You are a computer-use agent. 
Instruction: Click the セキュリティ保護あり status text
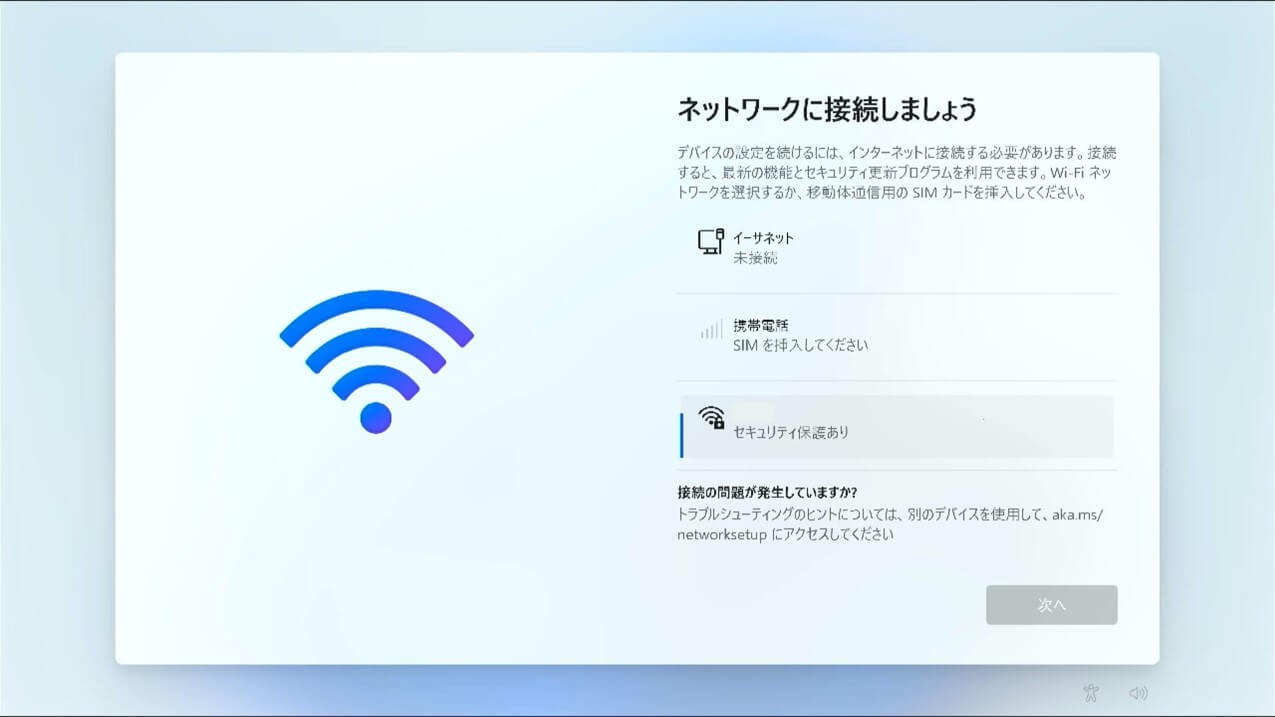791,432
